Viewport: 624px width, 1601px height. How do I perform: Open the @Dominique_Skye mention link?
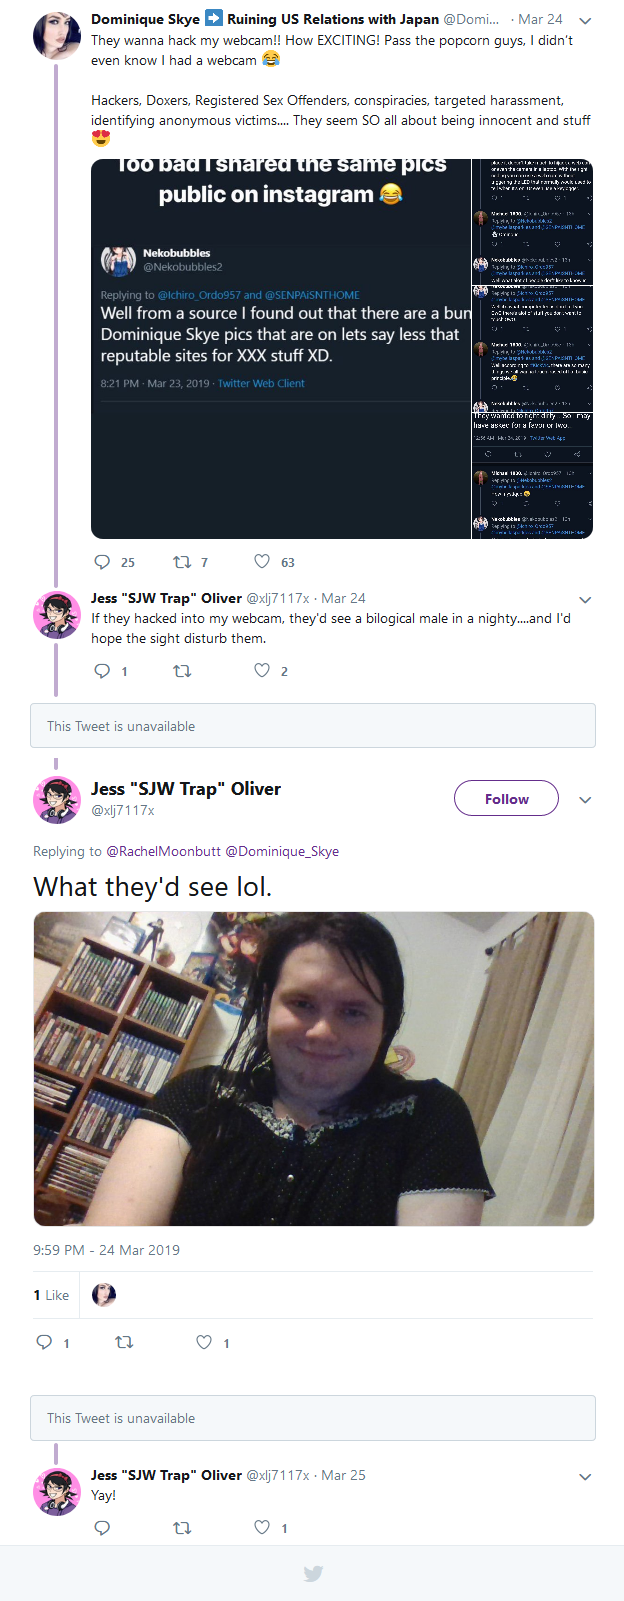point(282,851)
